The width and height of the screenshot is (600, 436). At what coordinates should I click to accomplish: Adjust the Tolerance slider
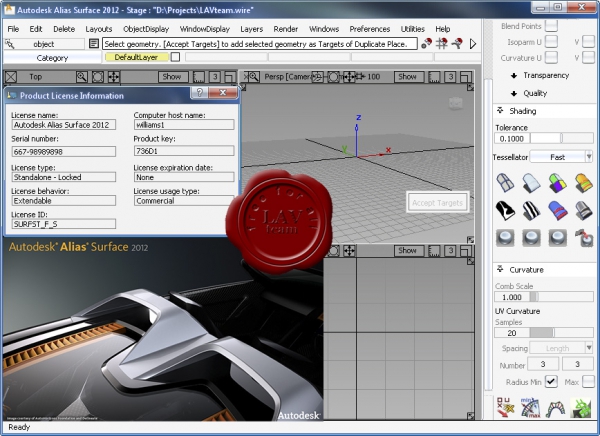[x=562, y=138]
